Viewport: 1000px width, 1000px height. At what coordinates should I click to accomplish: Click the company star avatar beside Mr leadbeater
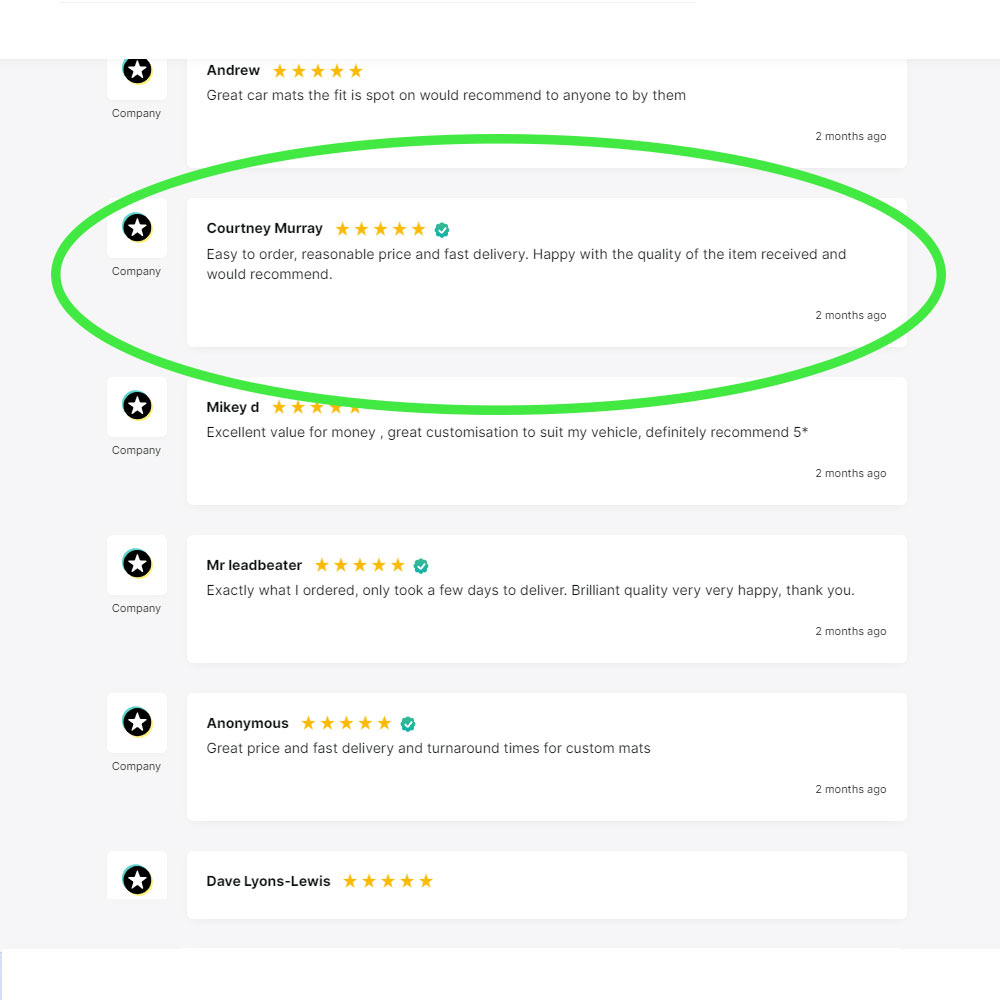tap(137, 564)
